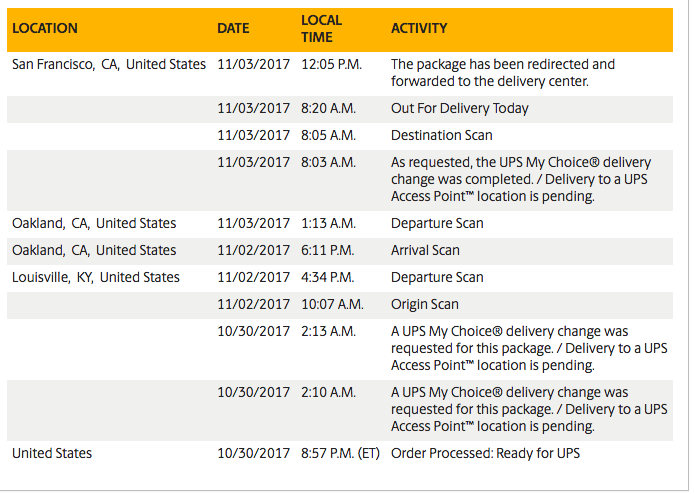
Task: Click Order Processed: Ready for UPS
Action: coord(485,454)
